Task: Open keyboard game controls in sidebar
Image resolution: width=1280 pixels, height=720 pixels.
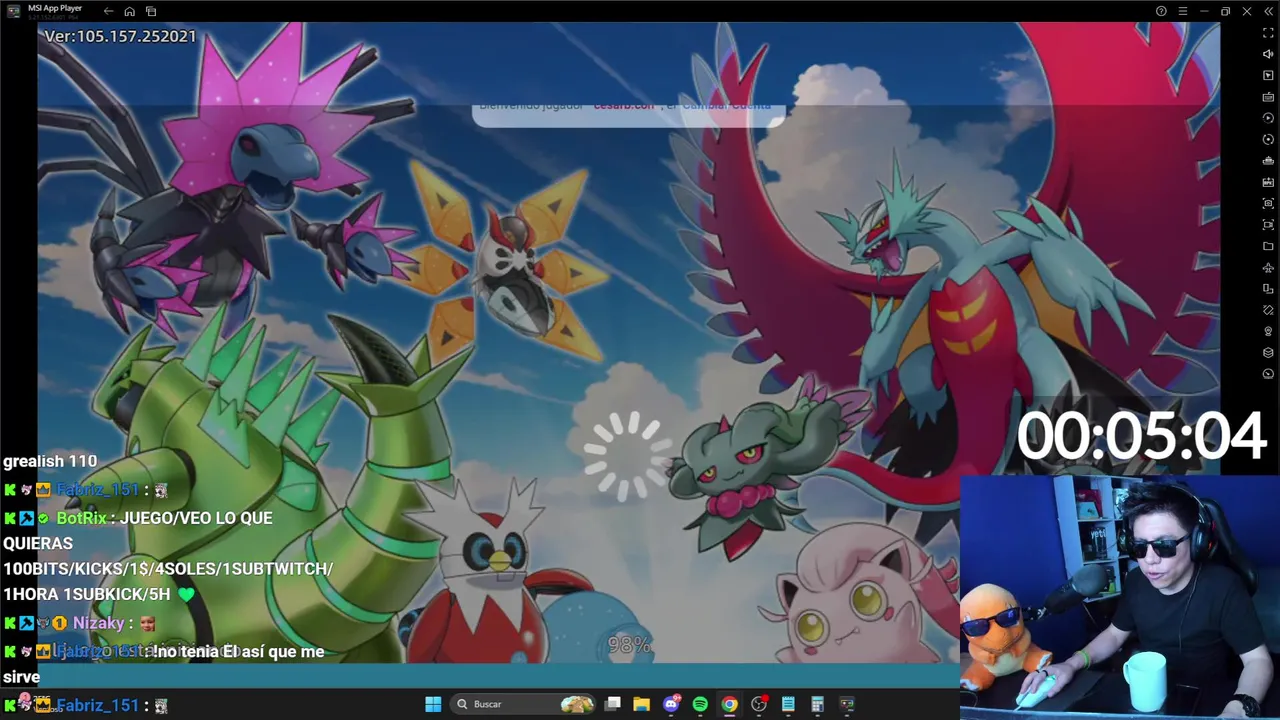Action: [x=1268, y=97]
